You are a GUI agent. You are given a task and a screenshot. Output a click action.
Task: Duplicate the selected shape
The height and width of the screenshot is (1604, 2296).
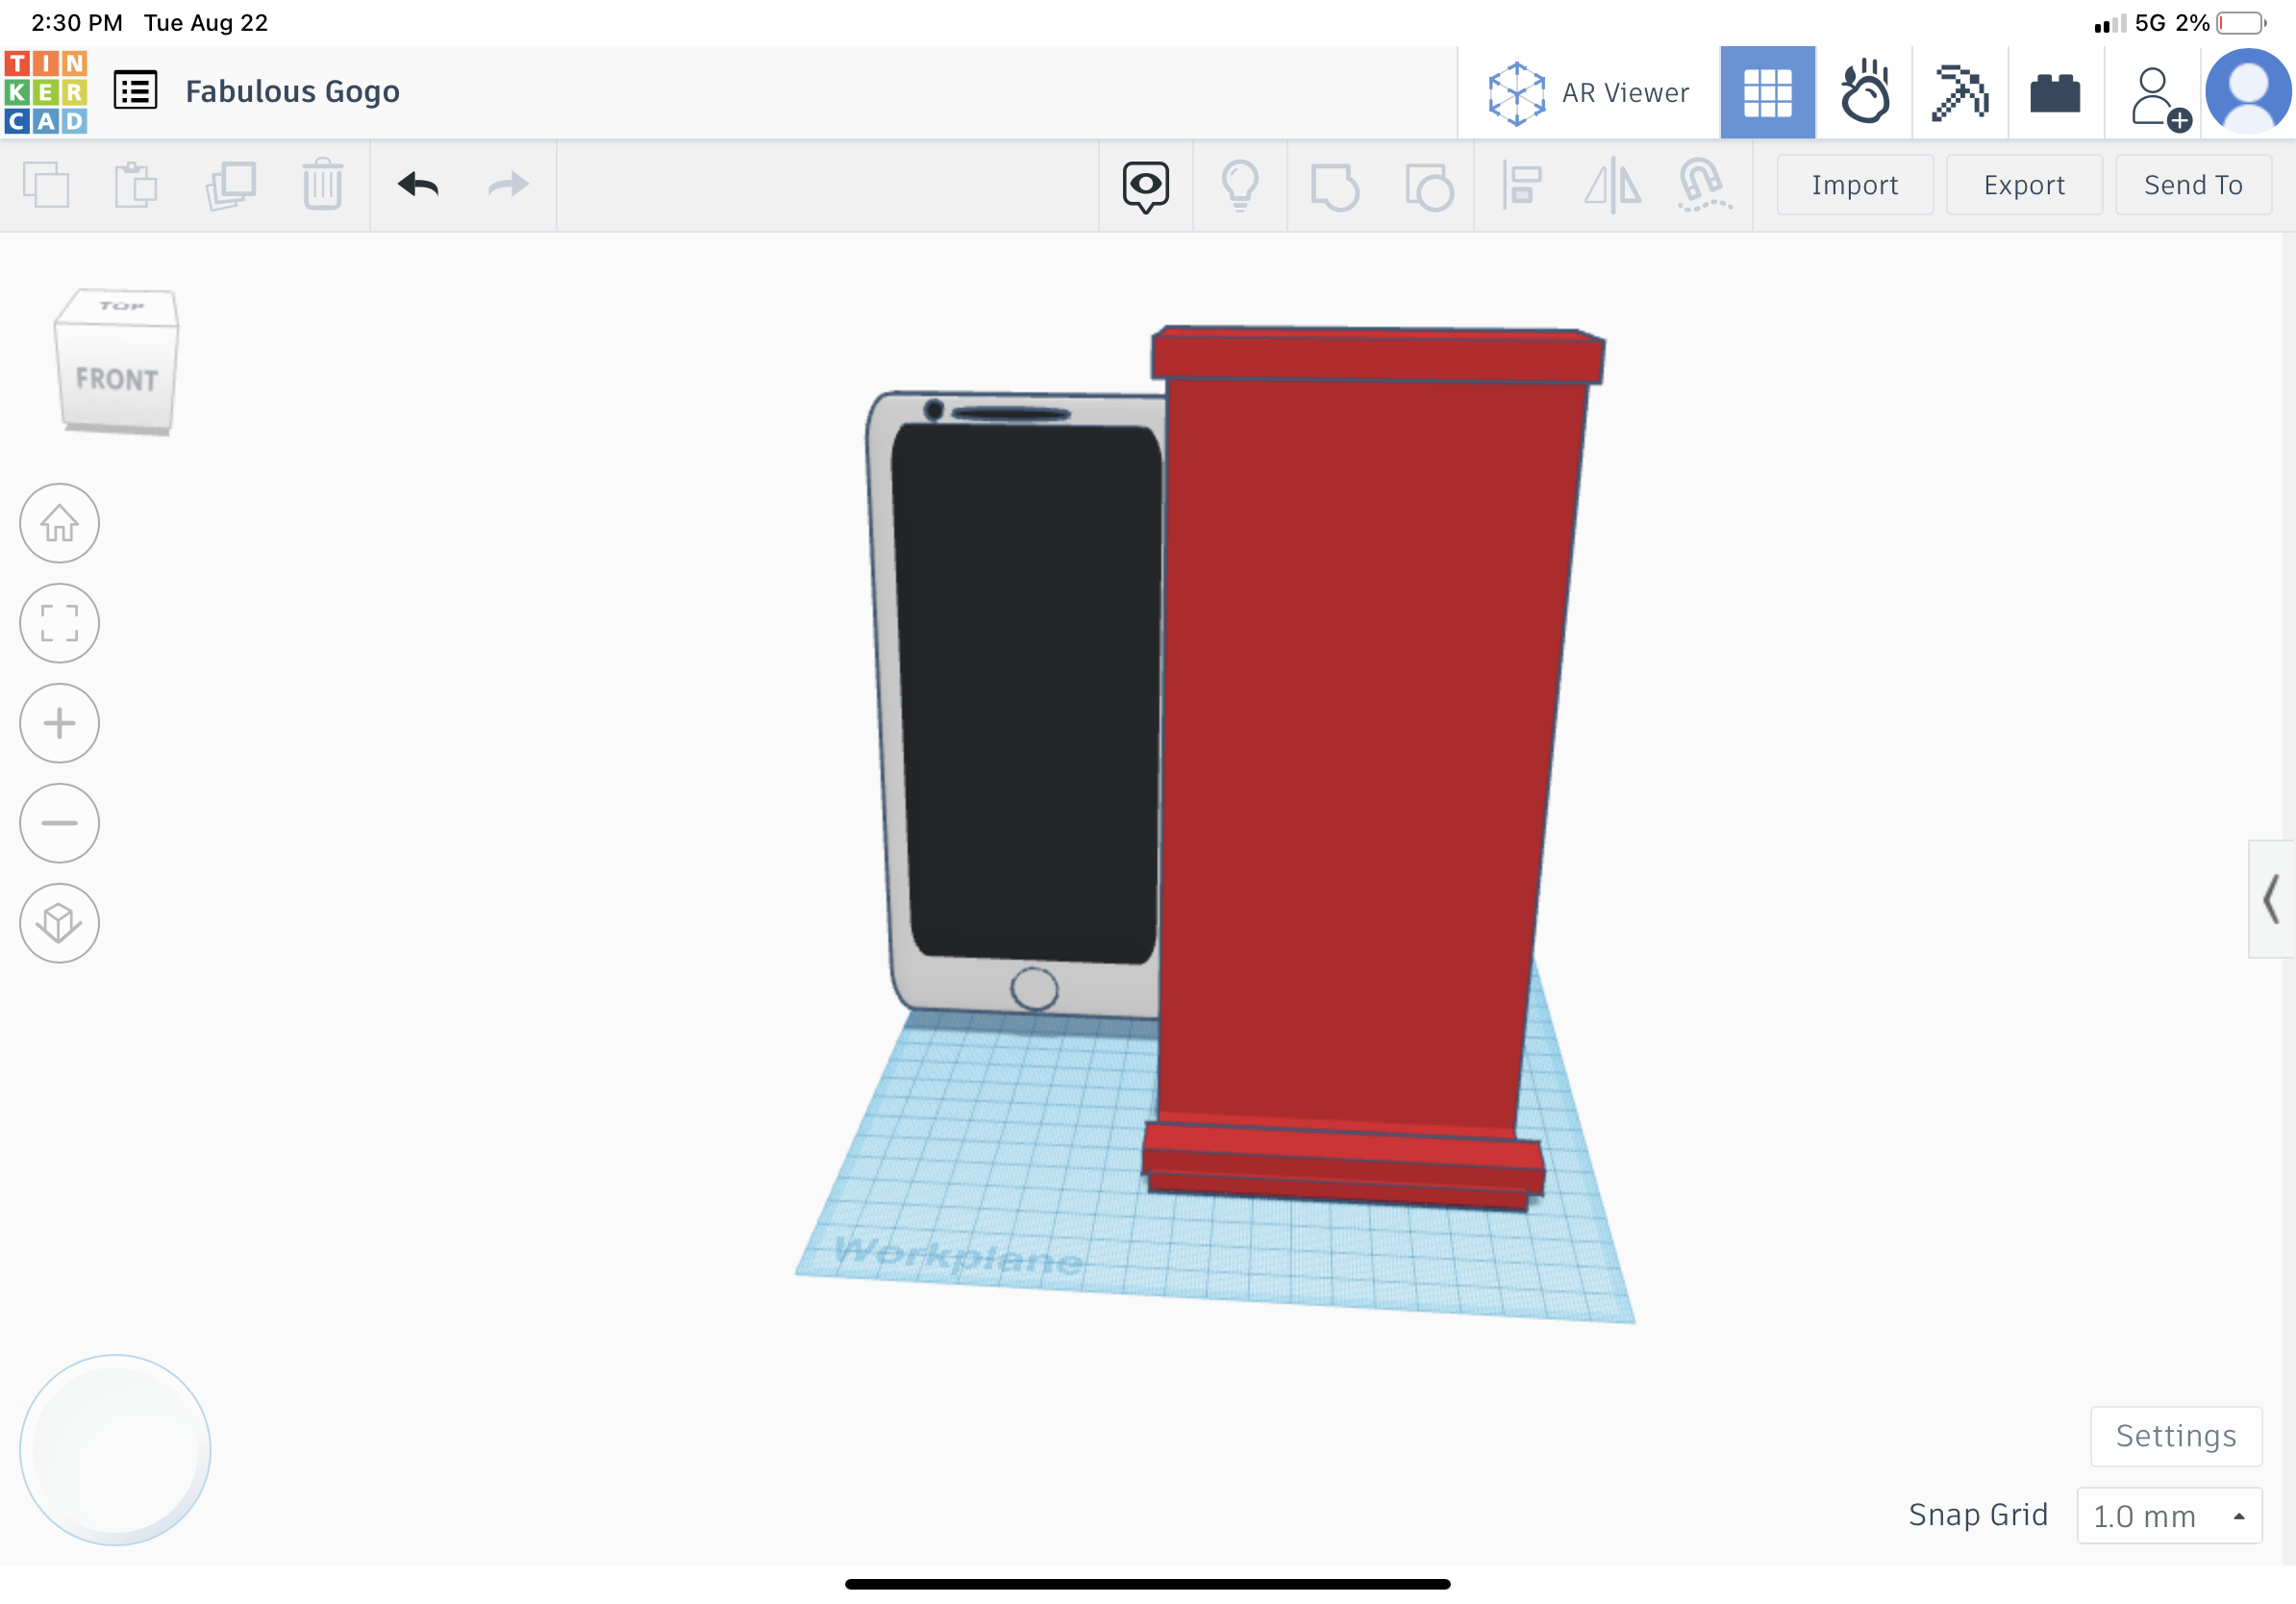pos(228,185)
